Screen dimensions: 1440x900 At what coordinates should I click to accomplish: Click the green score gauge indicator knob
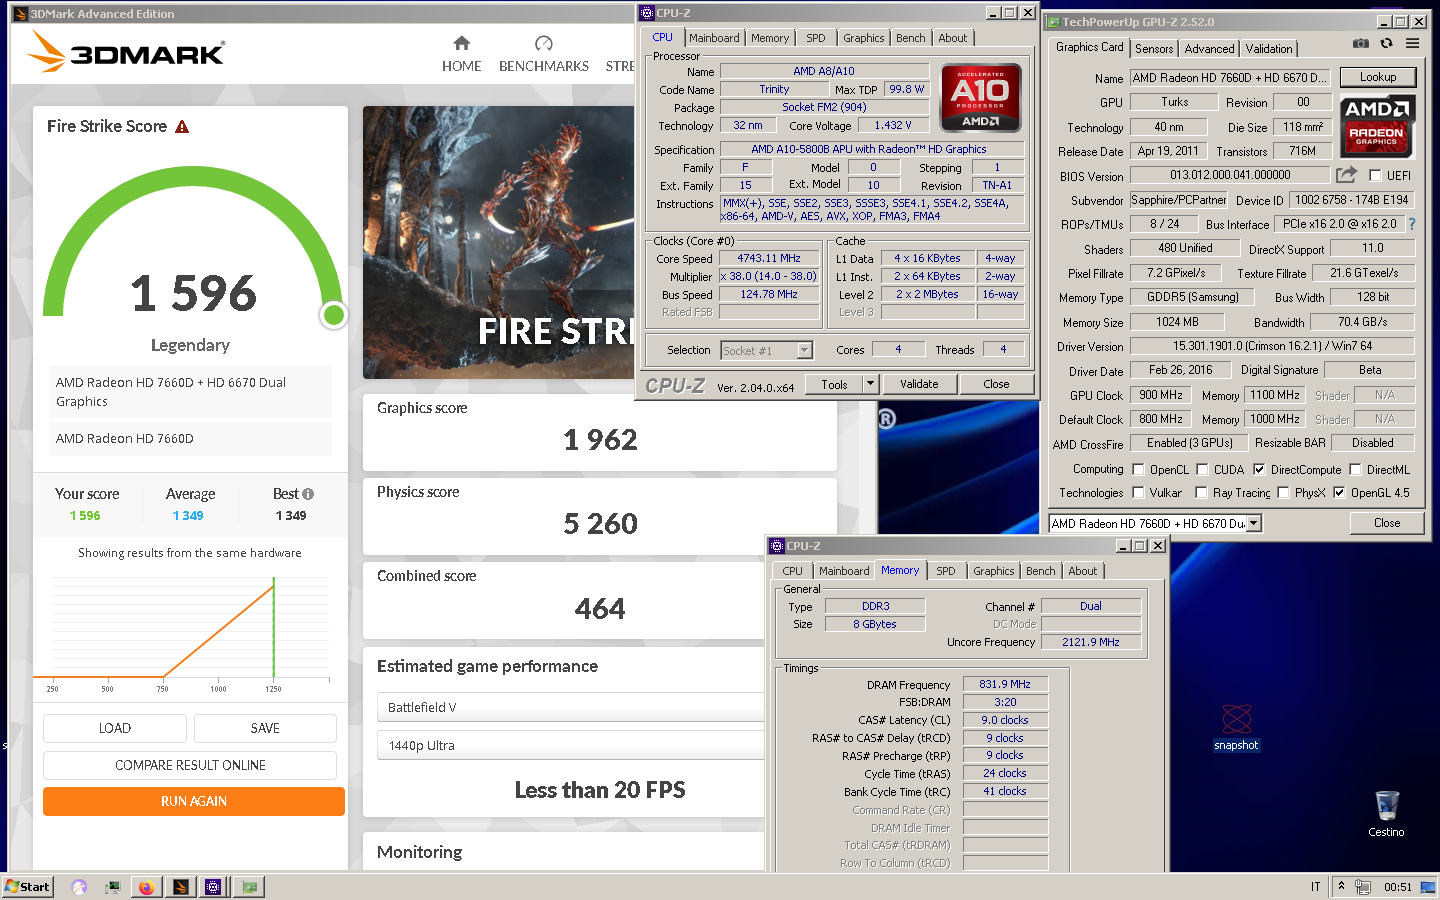click(x=334, y=315)
